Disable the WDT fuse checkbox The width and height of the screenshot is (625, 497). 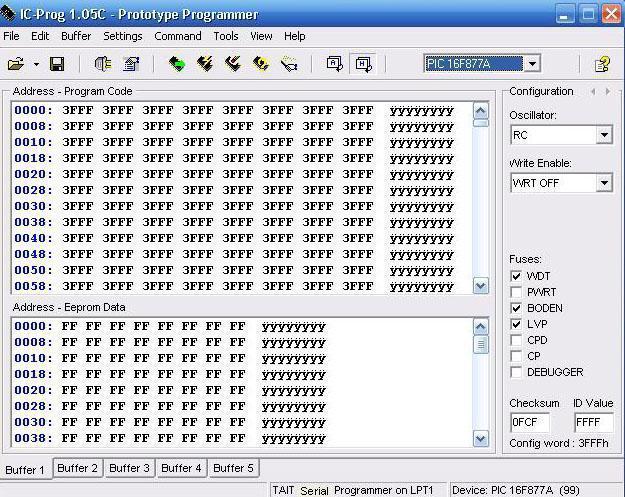(x=516, y=276)
